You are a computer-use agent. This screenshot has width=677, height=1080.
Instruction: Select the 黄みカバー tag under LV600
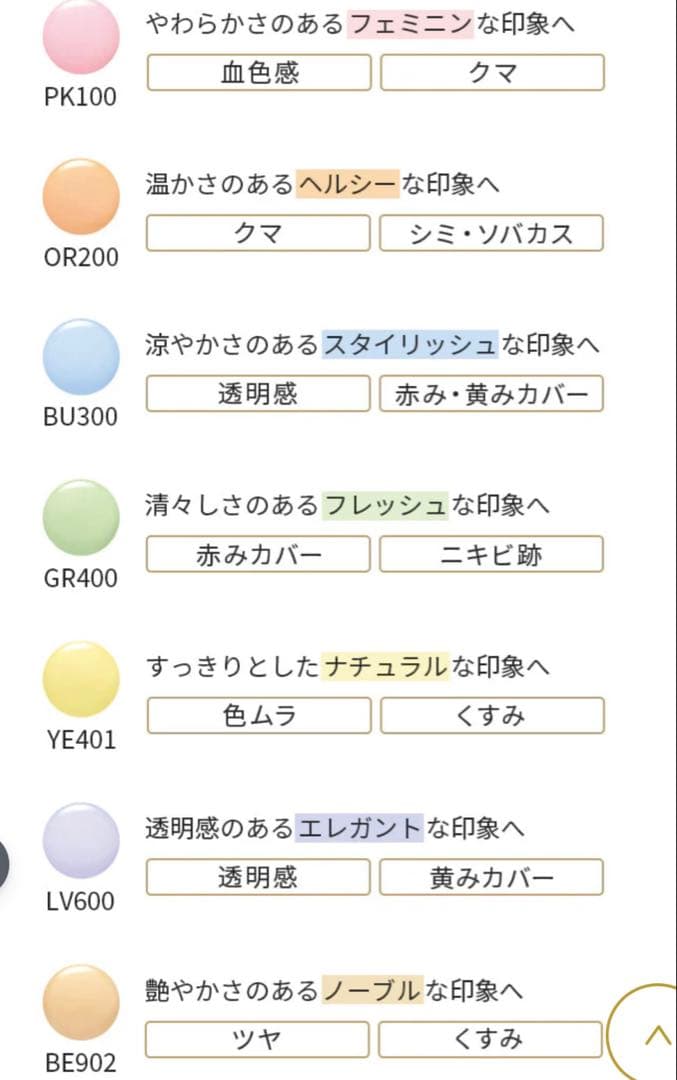[x=491, y=877]
